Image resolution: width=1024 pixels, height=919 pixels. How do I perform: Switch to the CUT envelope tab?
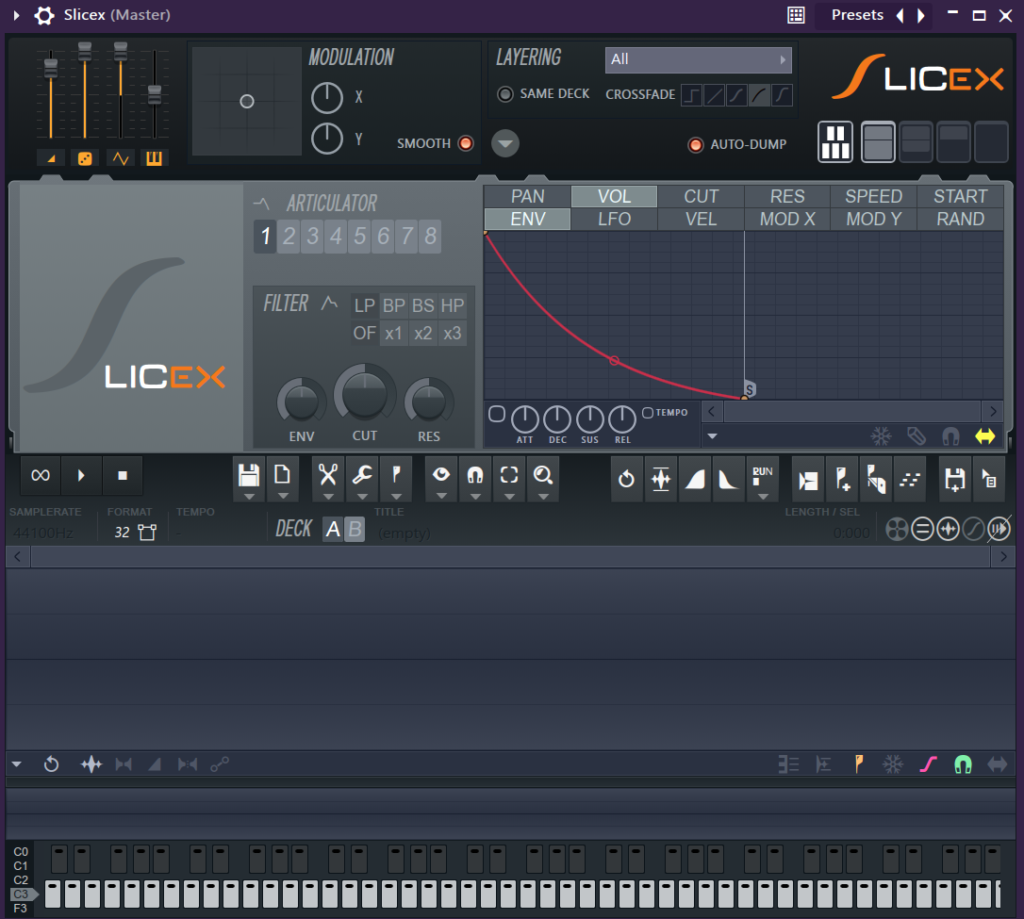tap(701, 196)
